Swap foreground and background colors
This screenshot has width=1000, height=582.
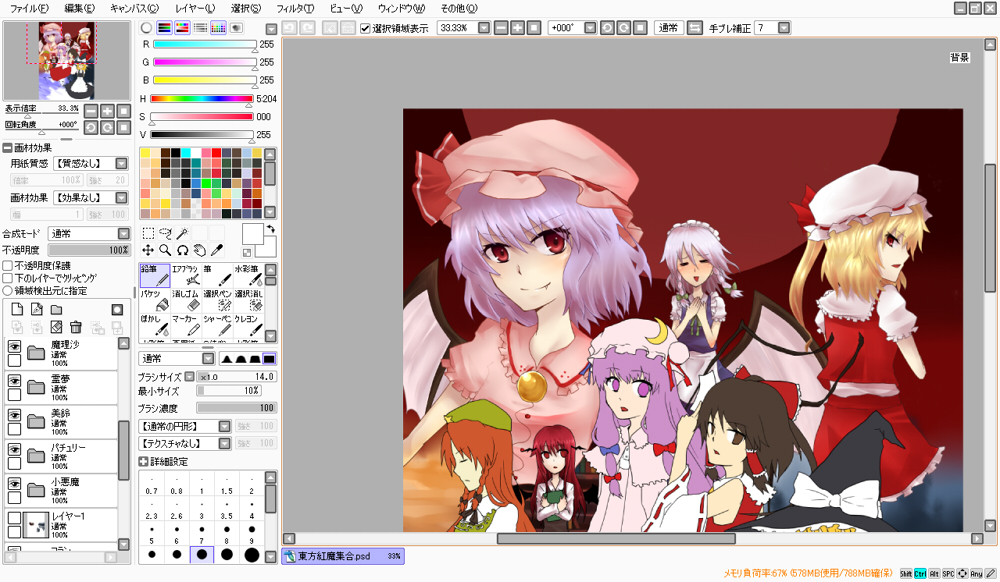click(271, 229)
